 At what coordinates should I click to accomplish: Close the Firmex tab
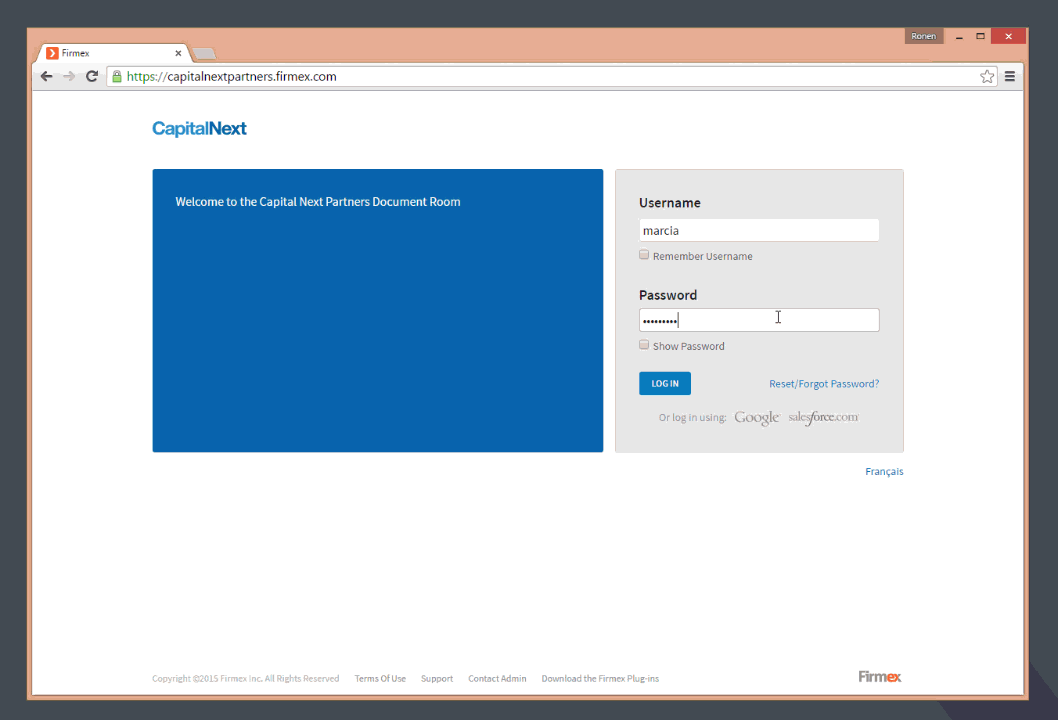coord(178,53)
